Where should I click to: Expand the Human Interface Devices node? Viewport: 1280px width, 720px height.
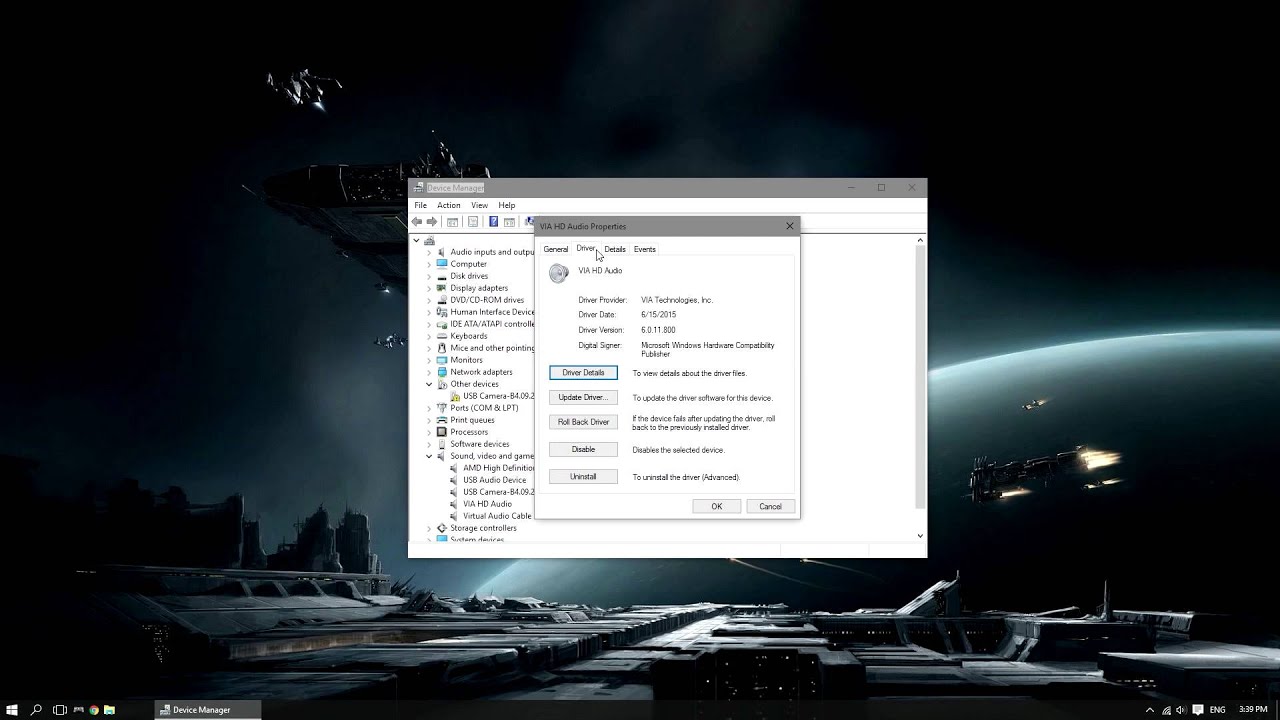pos(429,312)
